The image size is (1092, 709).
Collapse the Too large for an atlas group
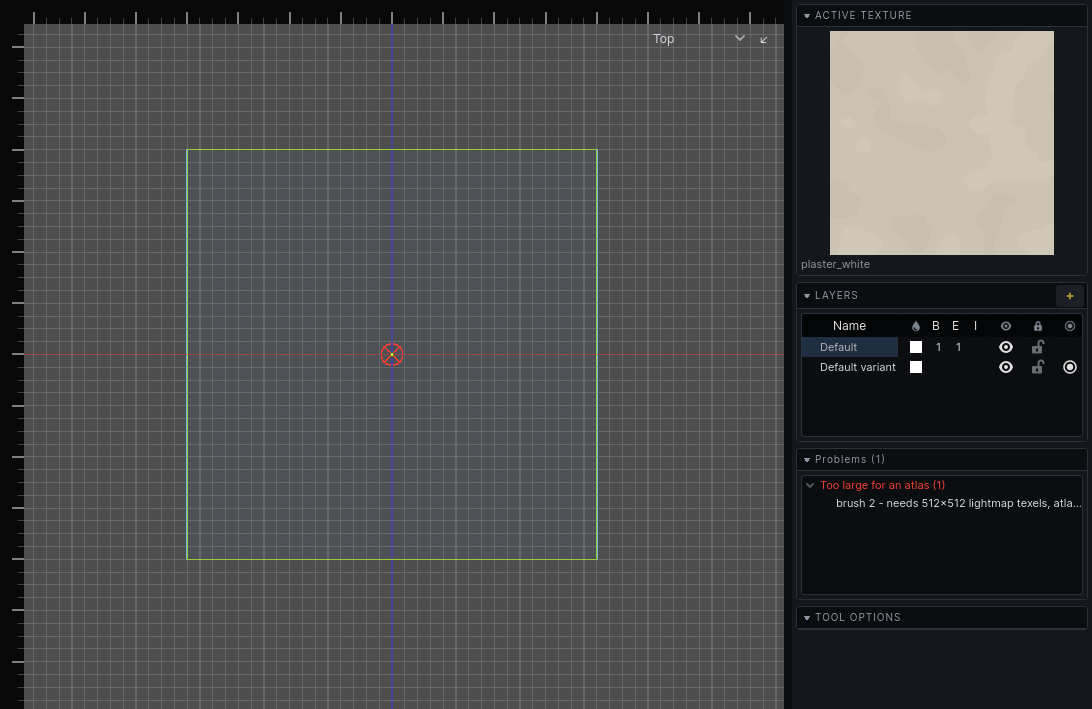(x=810, y=485)
